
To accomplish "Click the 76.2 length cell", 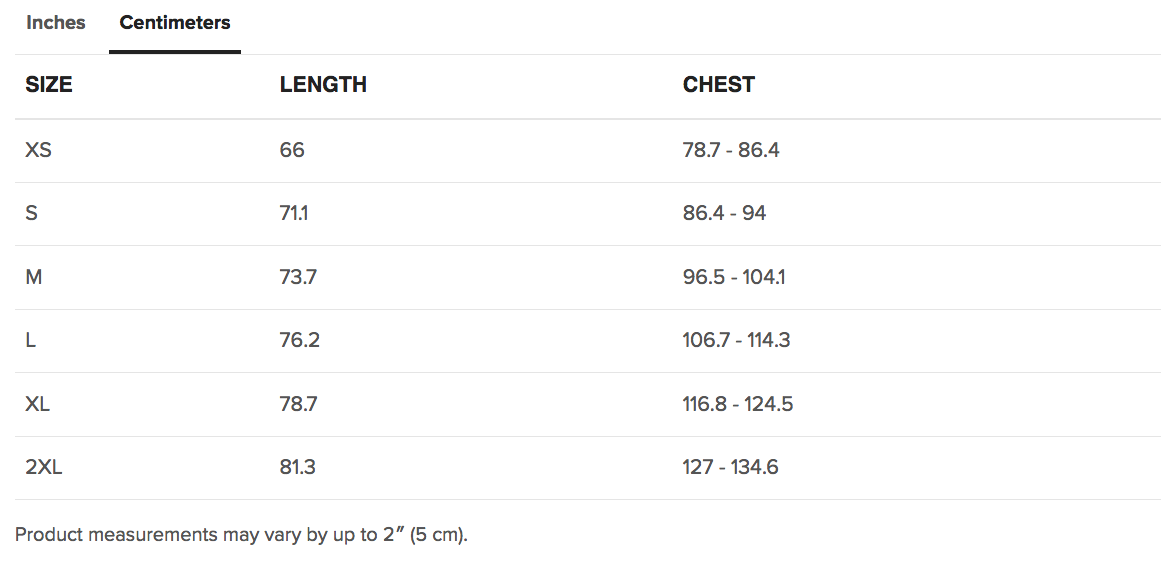I will coord(300,341).
